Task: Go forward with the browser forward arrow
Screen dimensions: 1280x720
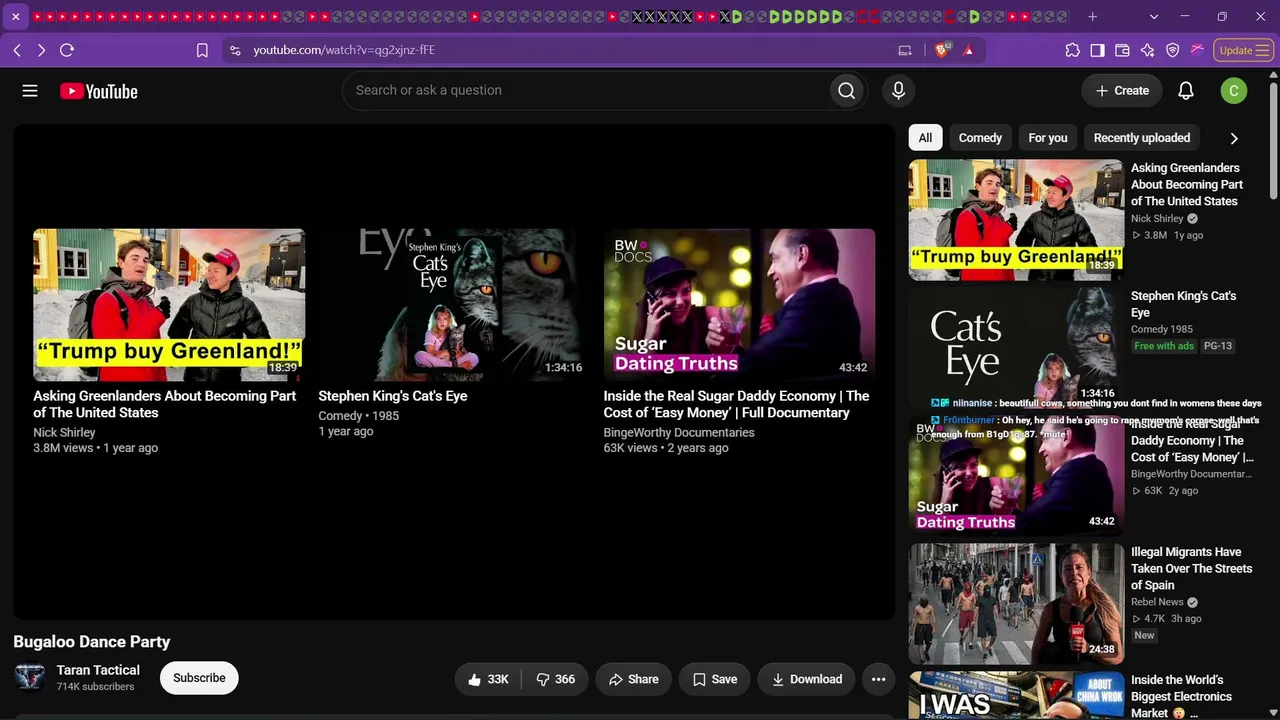Action: click(41, 50)
